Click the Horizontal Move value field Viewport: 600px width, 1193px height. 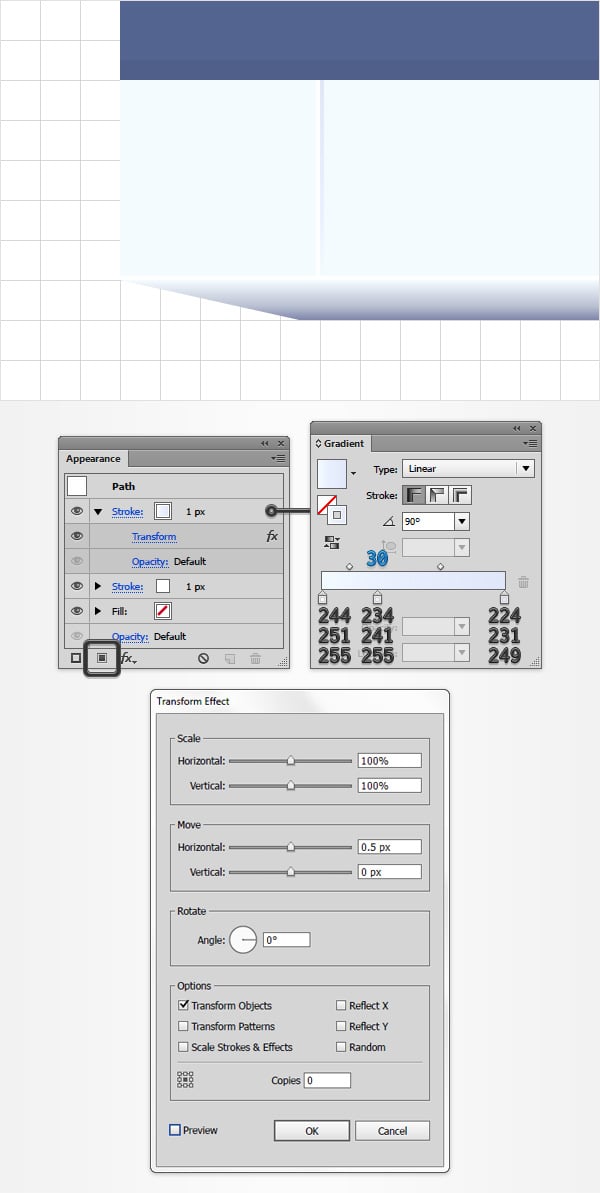389,847
